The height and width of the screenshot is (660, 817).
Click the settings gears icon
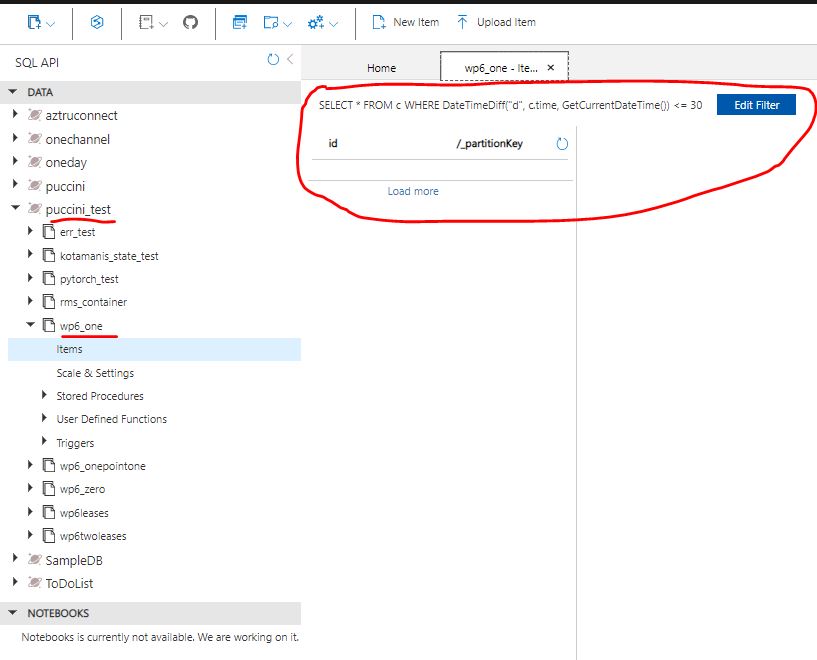point(316,22)
